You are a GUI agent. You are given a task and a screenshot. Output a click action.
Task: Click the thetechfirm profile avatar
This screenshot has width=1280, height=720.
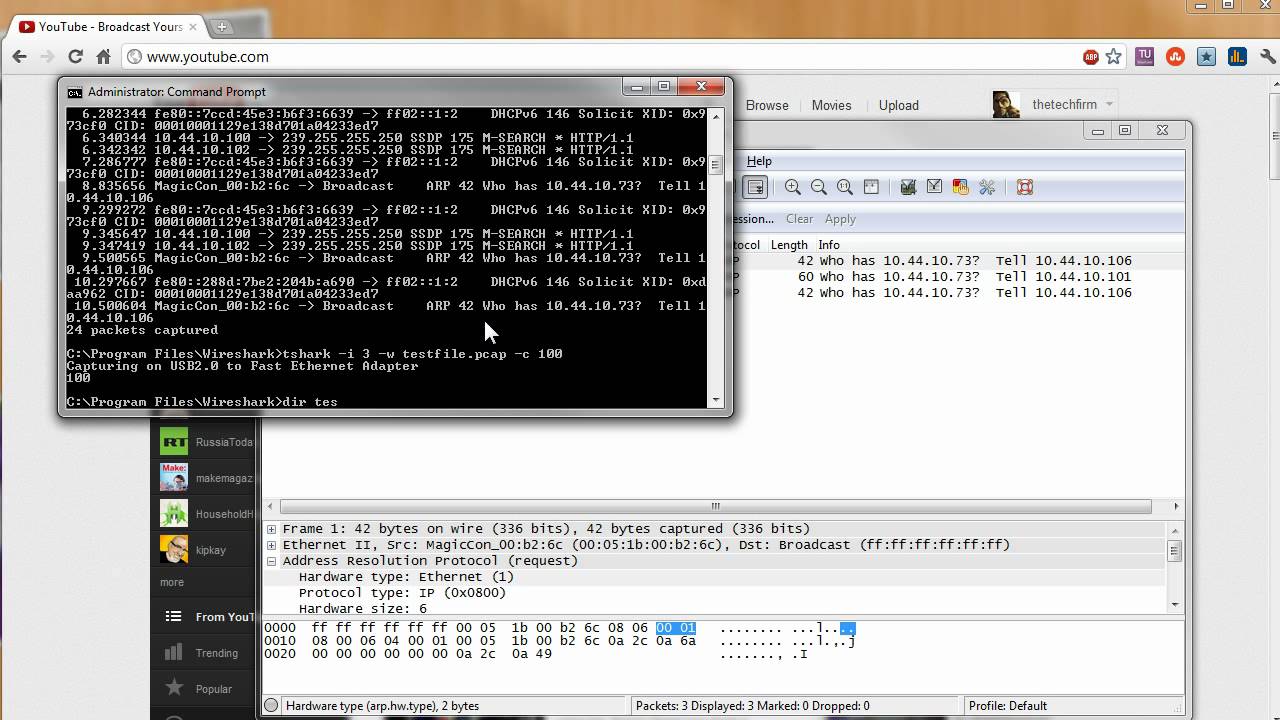coord(1006,105)
